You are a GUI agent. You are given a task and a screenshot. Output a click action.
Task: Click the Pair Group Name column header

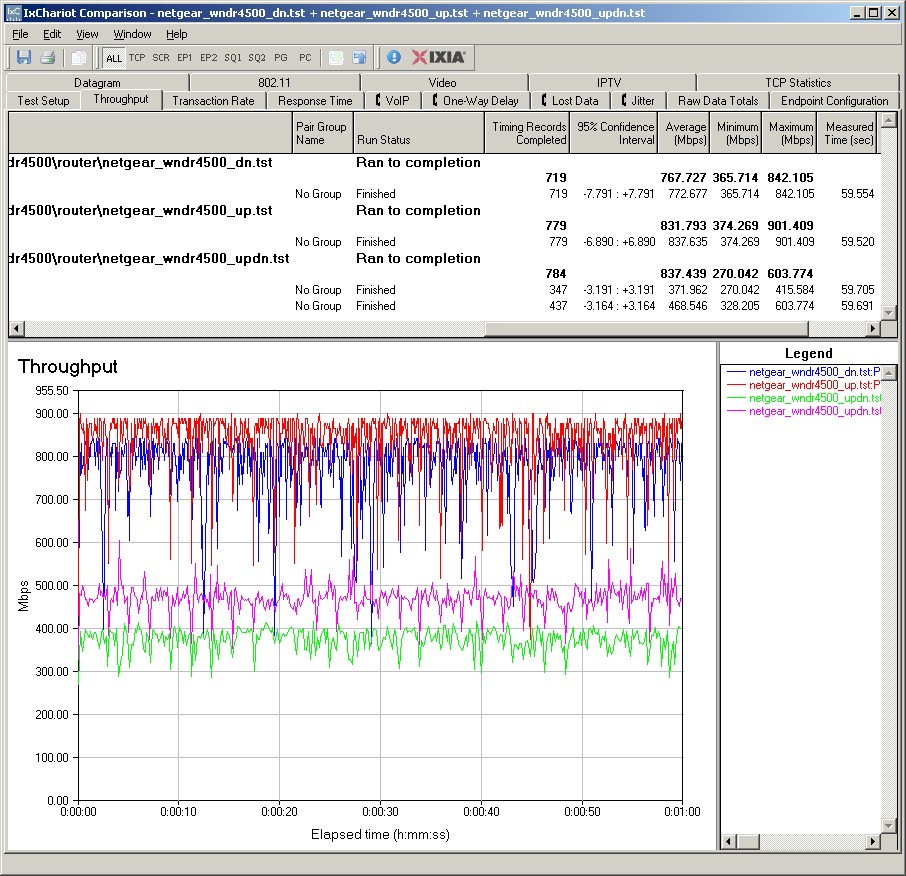[x=322, y=133]
